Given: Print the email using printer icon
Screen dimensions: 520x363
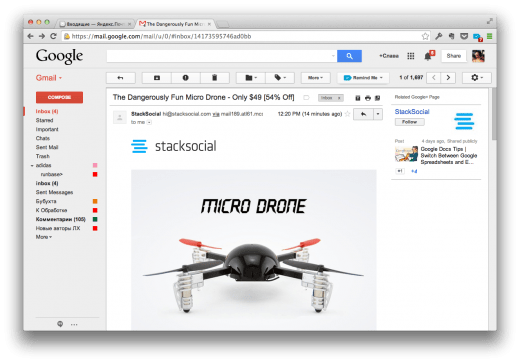Looking at the screenshot, I should pyautogui.click(x=368, y=98).
